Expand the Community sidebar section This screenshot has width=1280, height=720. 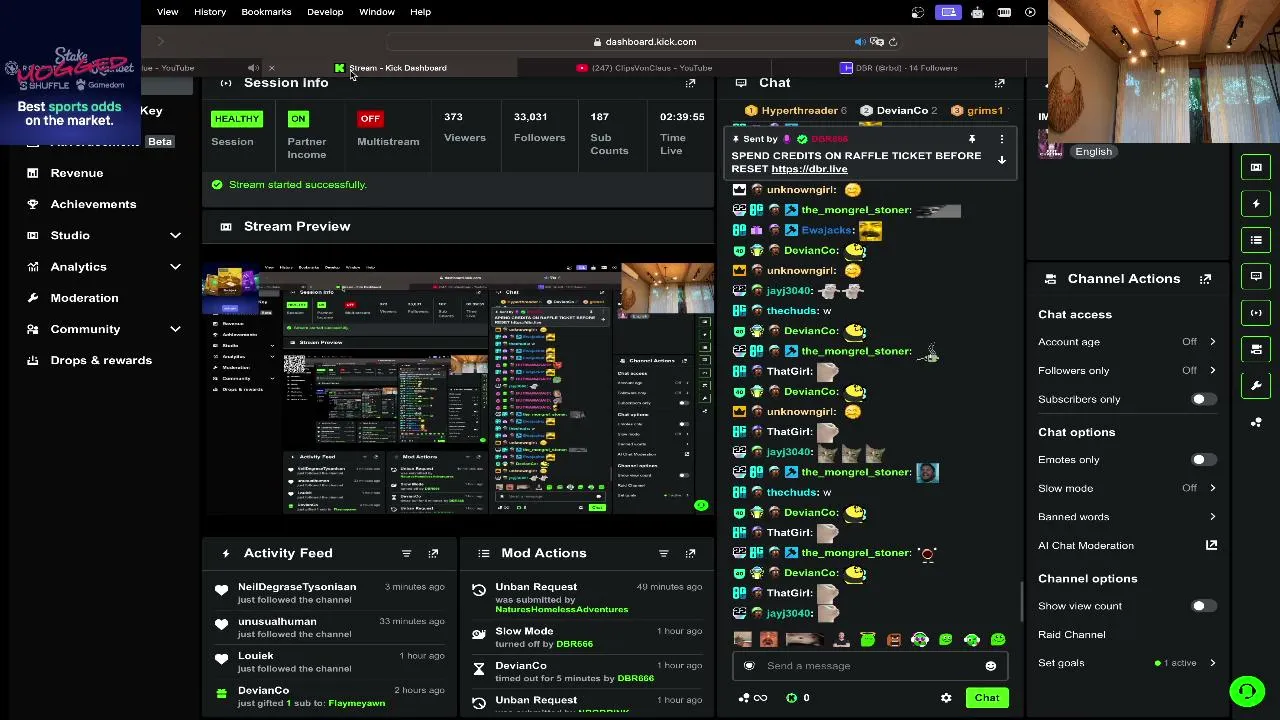point(175,329)
